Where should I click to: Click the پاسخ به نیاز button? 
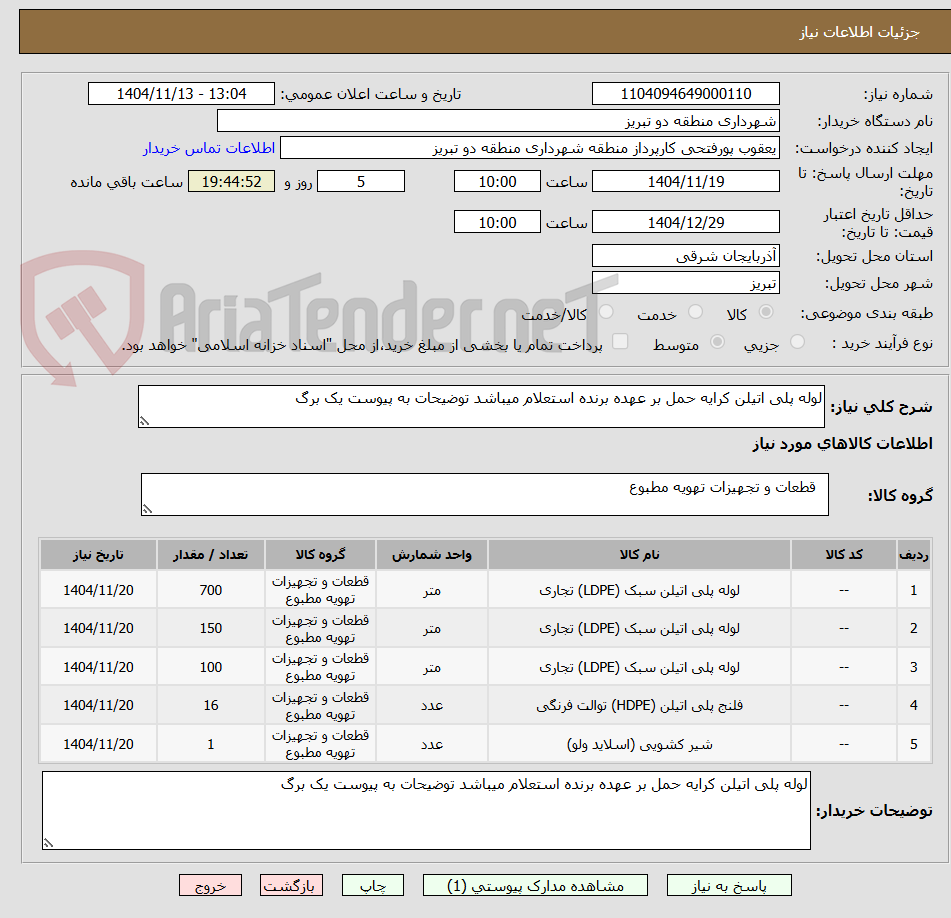[x=729, y=885]
